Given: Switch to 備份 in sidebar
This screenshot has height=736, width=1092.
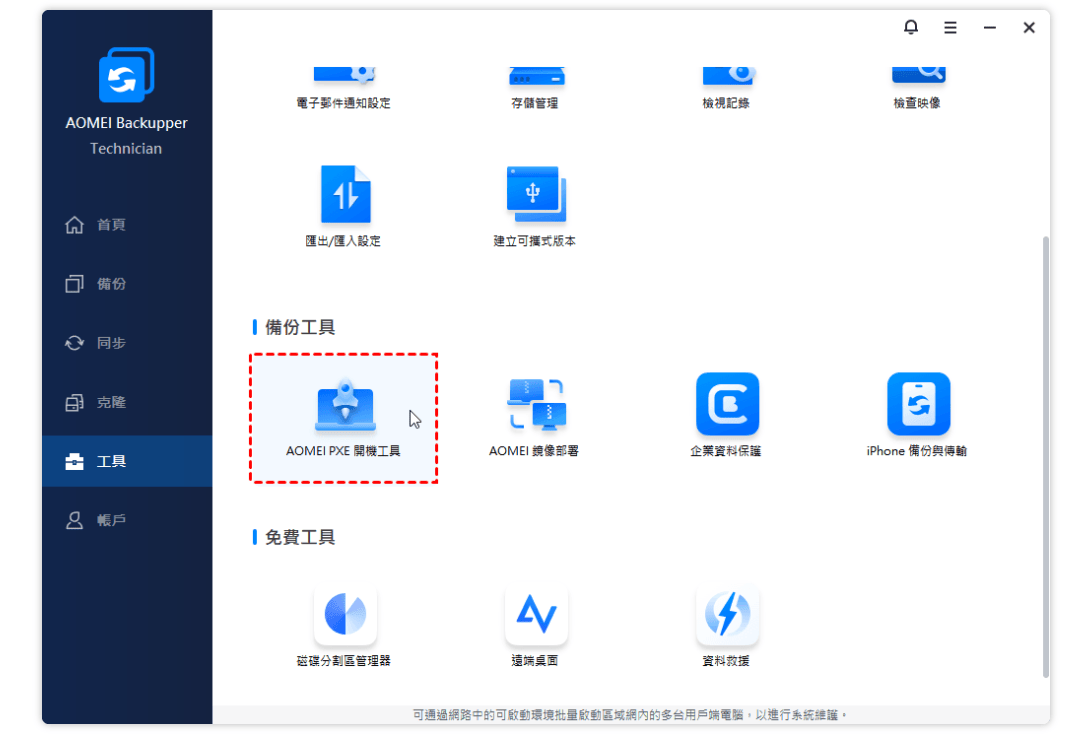Looking at the screenshot, I should point(127,284).
